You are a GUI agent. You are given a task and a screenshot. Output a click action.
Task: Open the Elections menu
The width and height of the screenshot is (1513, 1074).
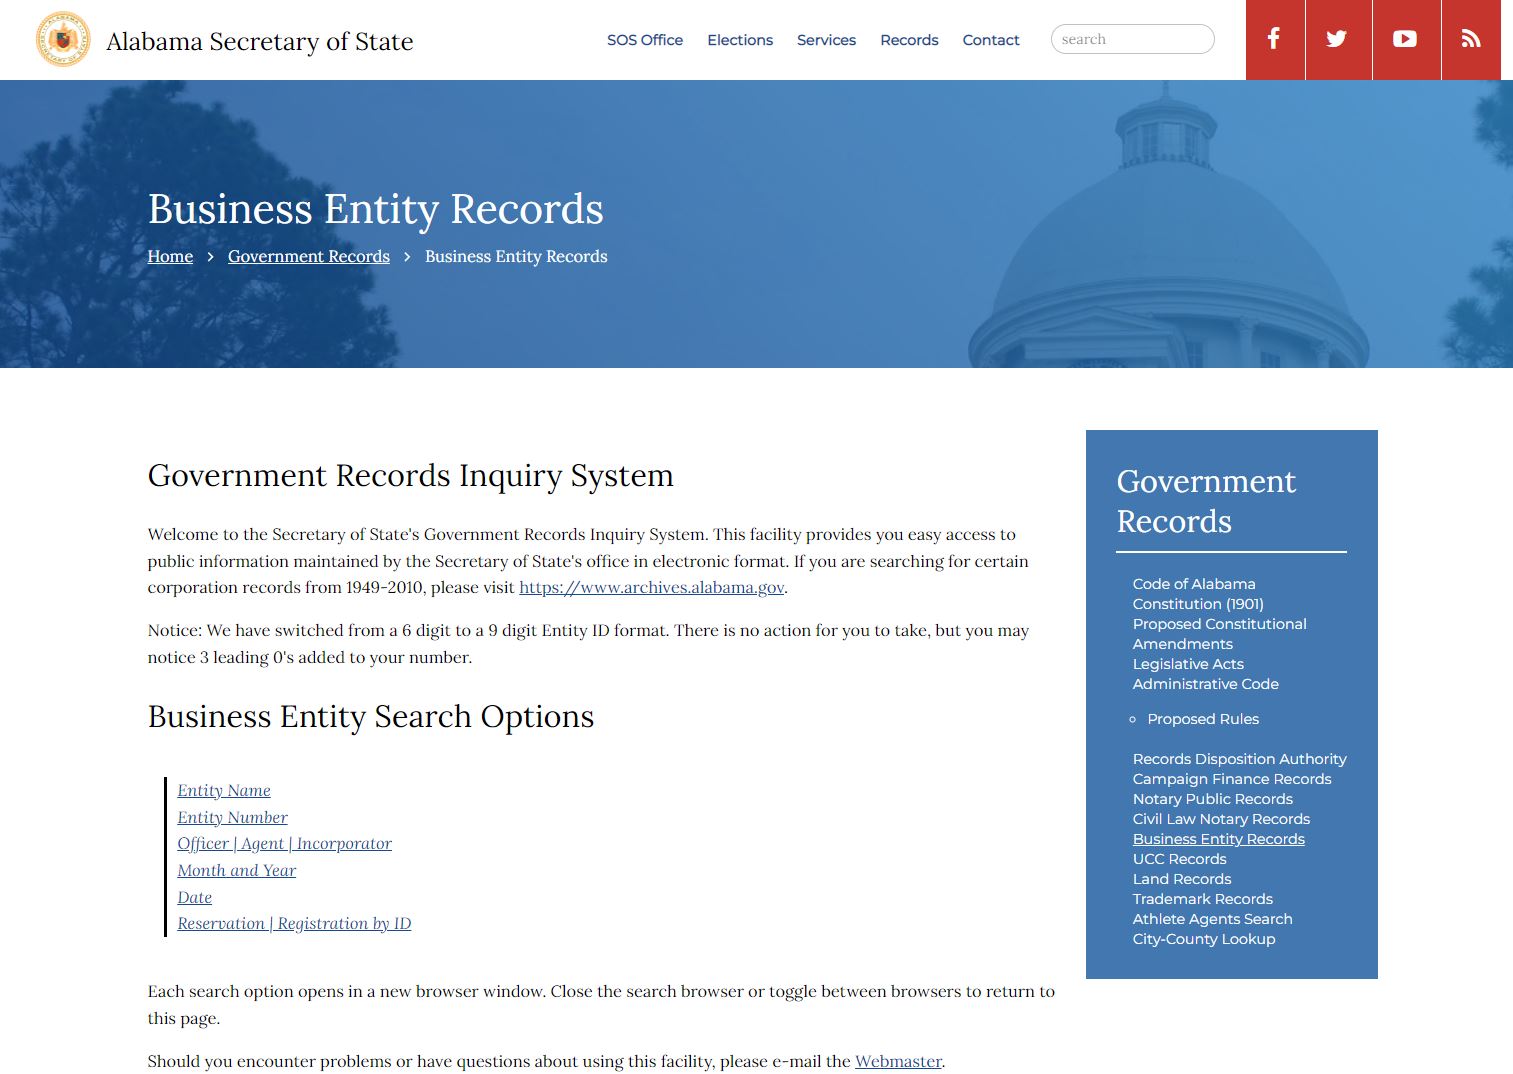tap(740, 40)
